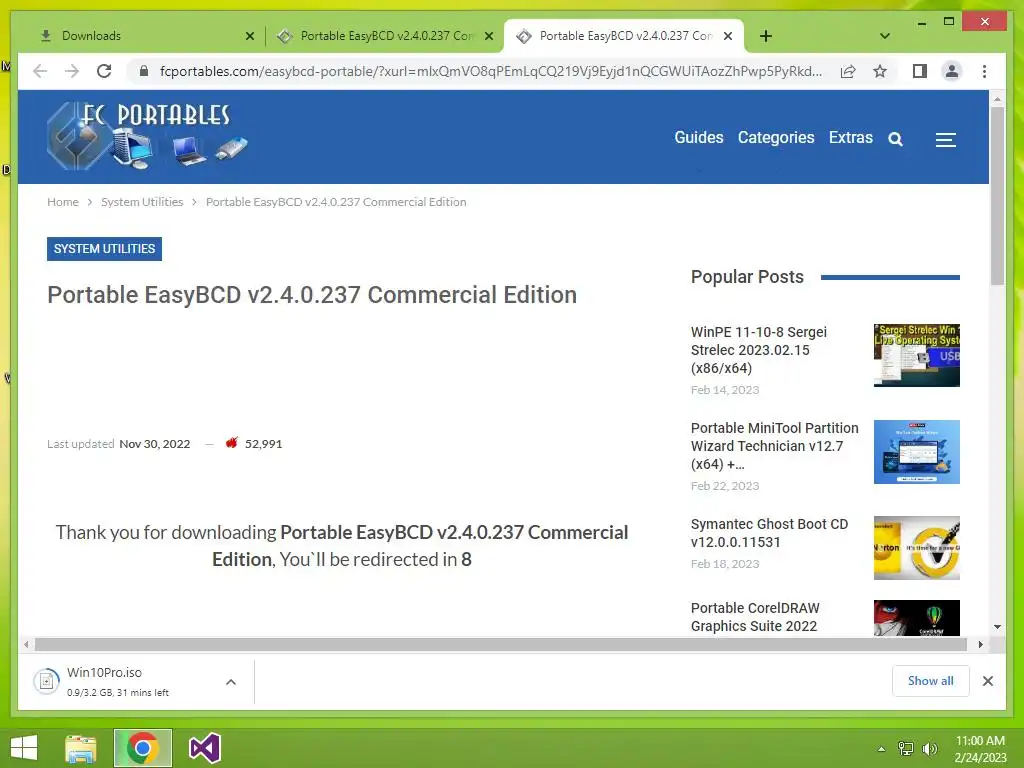Open the Chrome profile avatar
1024x768 pixels.
952,71
